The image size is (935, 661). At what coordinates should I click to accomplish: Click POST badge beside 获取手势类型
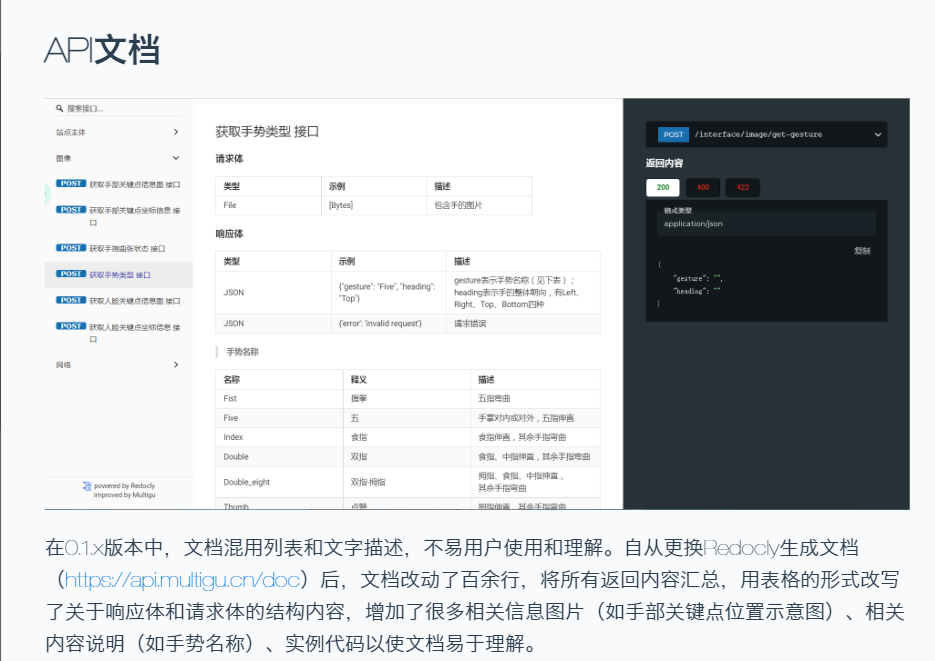pyautogui.click(x=71, y=274)
